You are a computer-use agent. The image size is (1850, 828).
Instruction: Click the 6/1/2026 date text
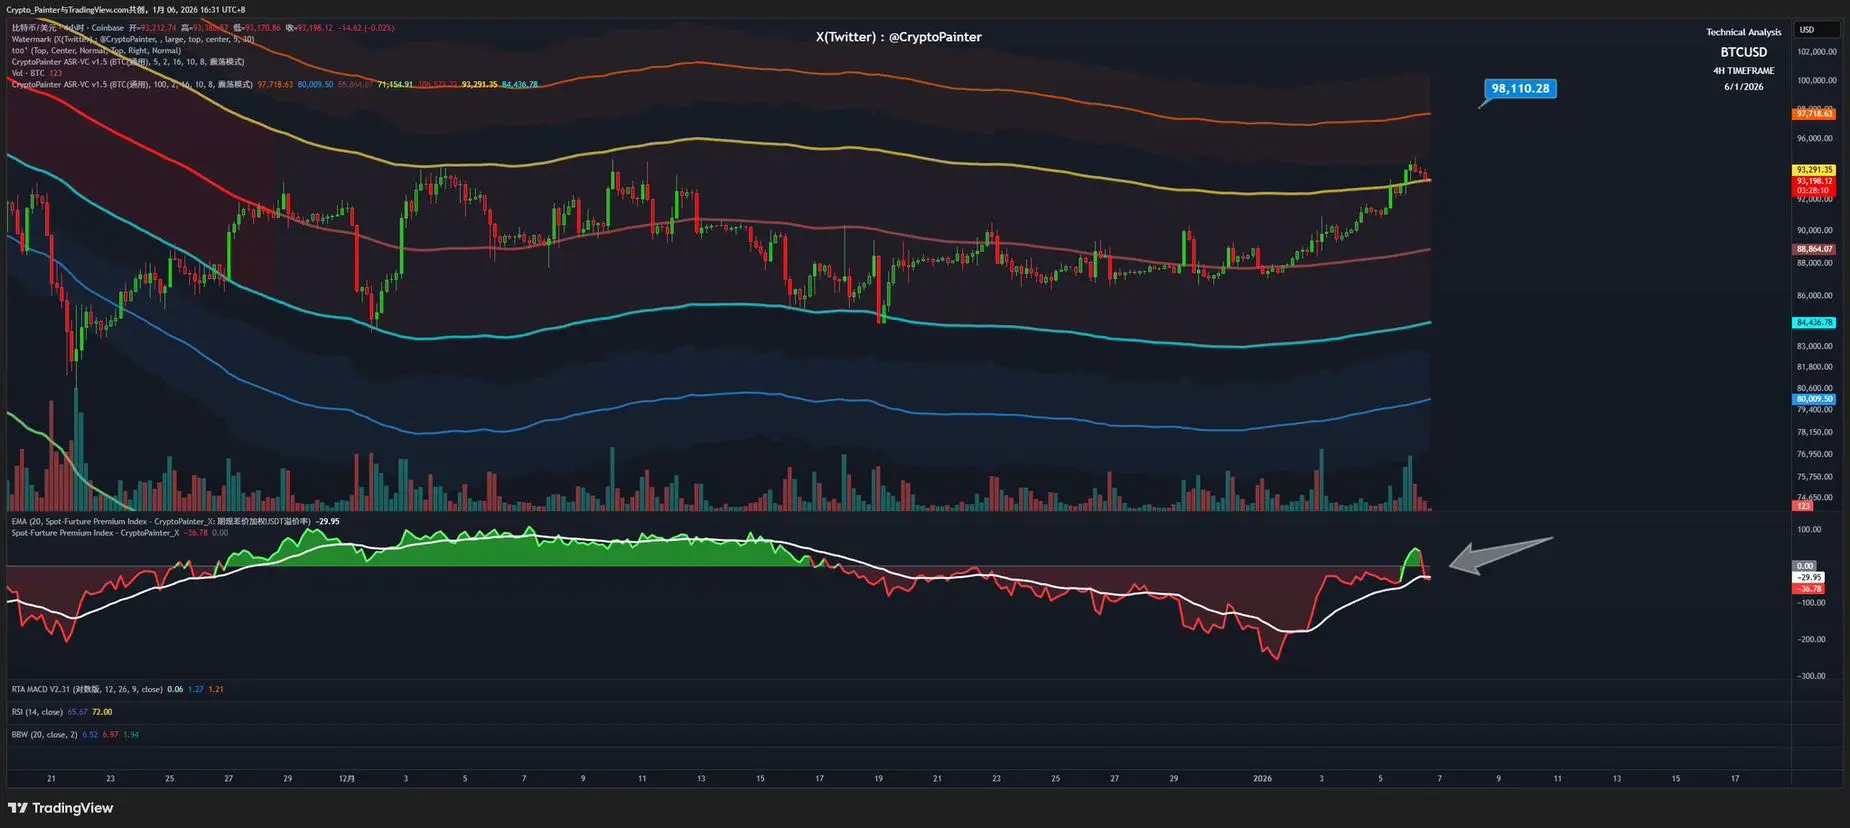pyautogui.click(x=1743, y=87)
